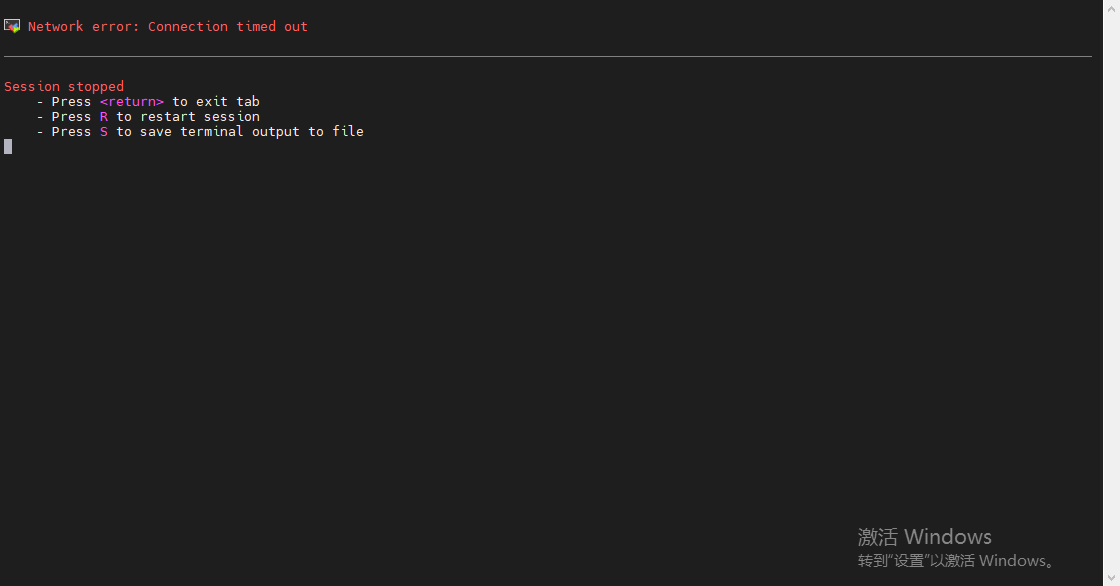
Task: Click "to save terminal output to file"
Action: [240, 132]
